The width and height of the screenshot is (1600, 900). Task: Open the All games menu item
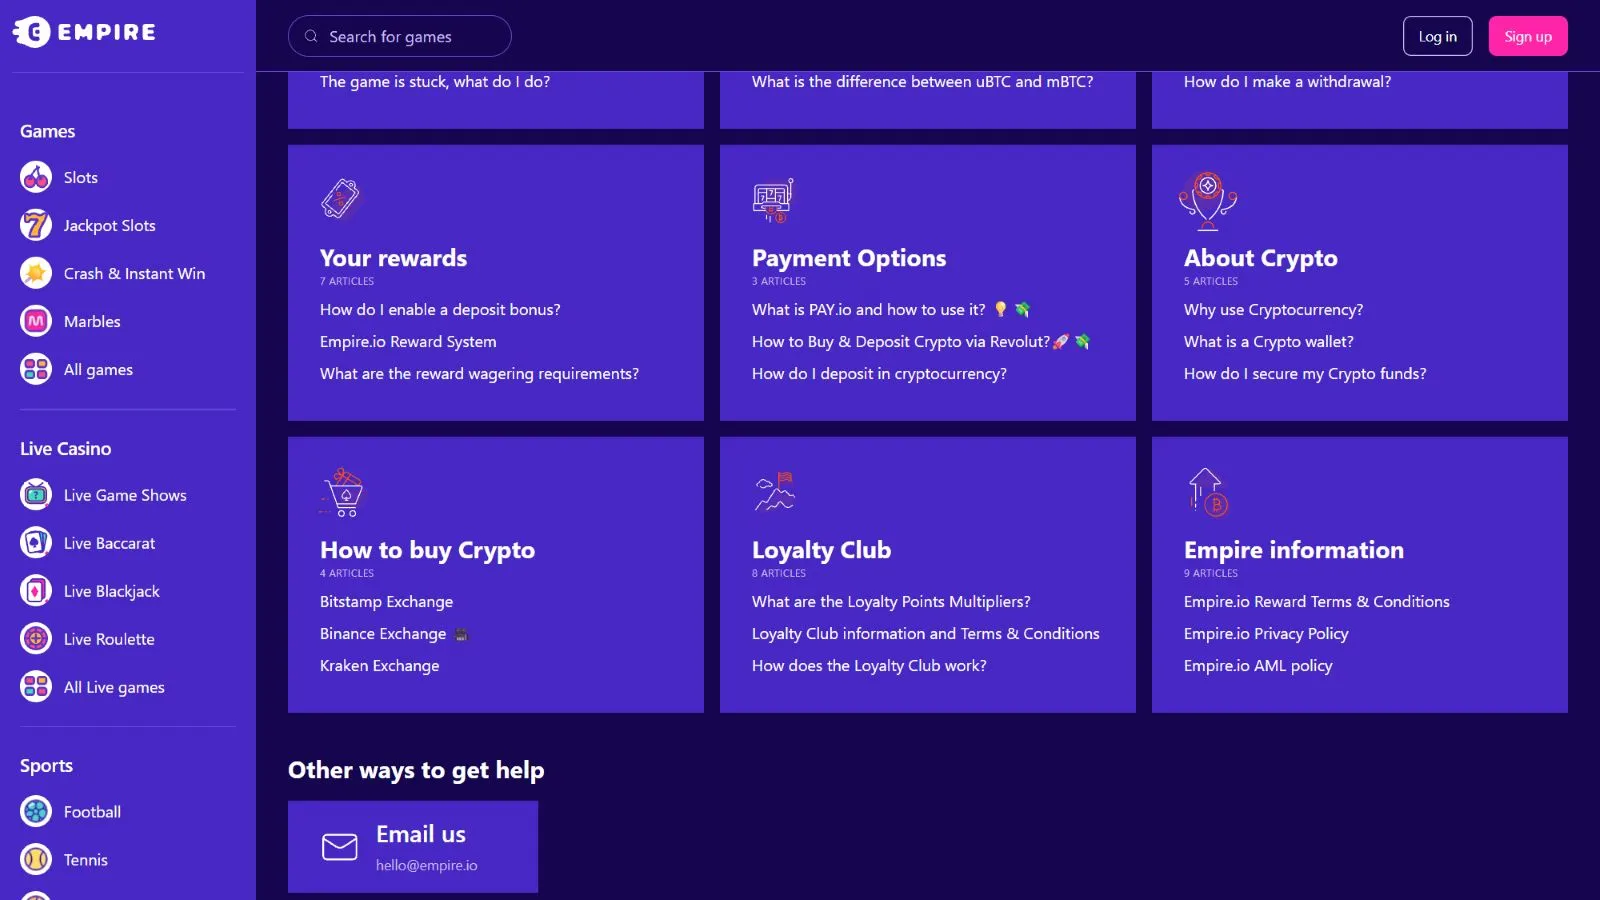tap(98, 370)
